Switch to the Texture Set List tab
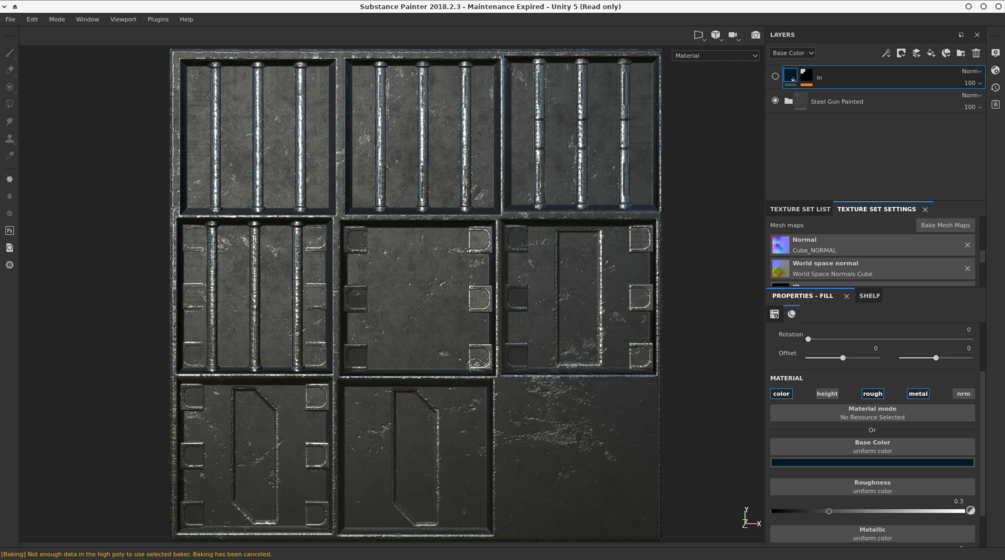The height and width of the screenshot is (560, 1005). 799,210
